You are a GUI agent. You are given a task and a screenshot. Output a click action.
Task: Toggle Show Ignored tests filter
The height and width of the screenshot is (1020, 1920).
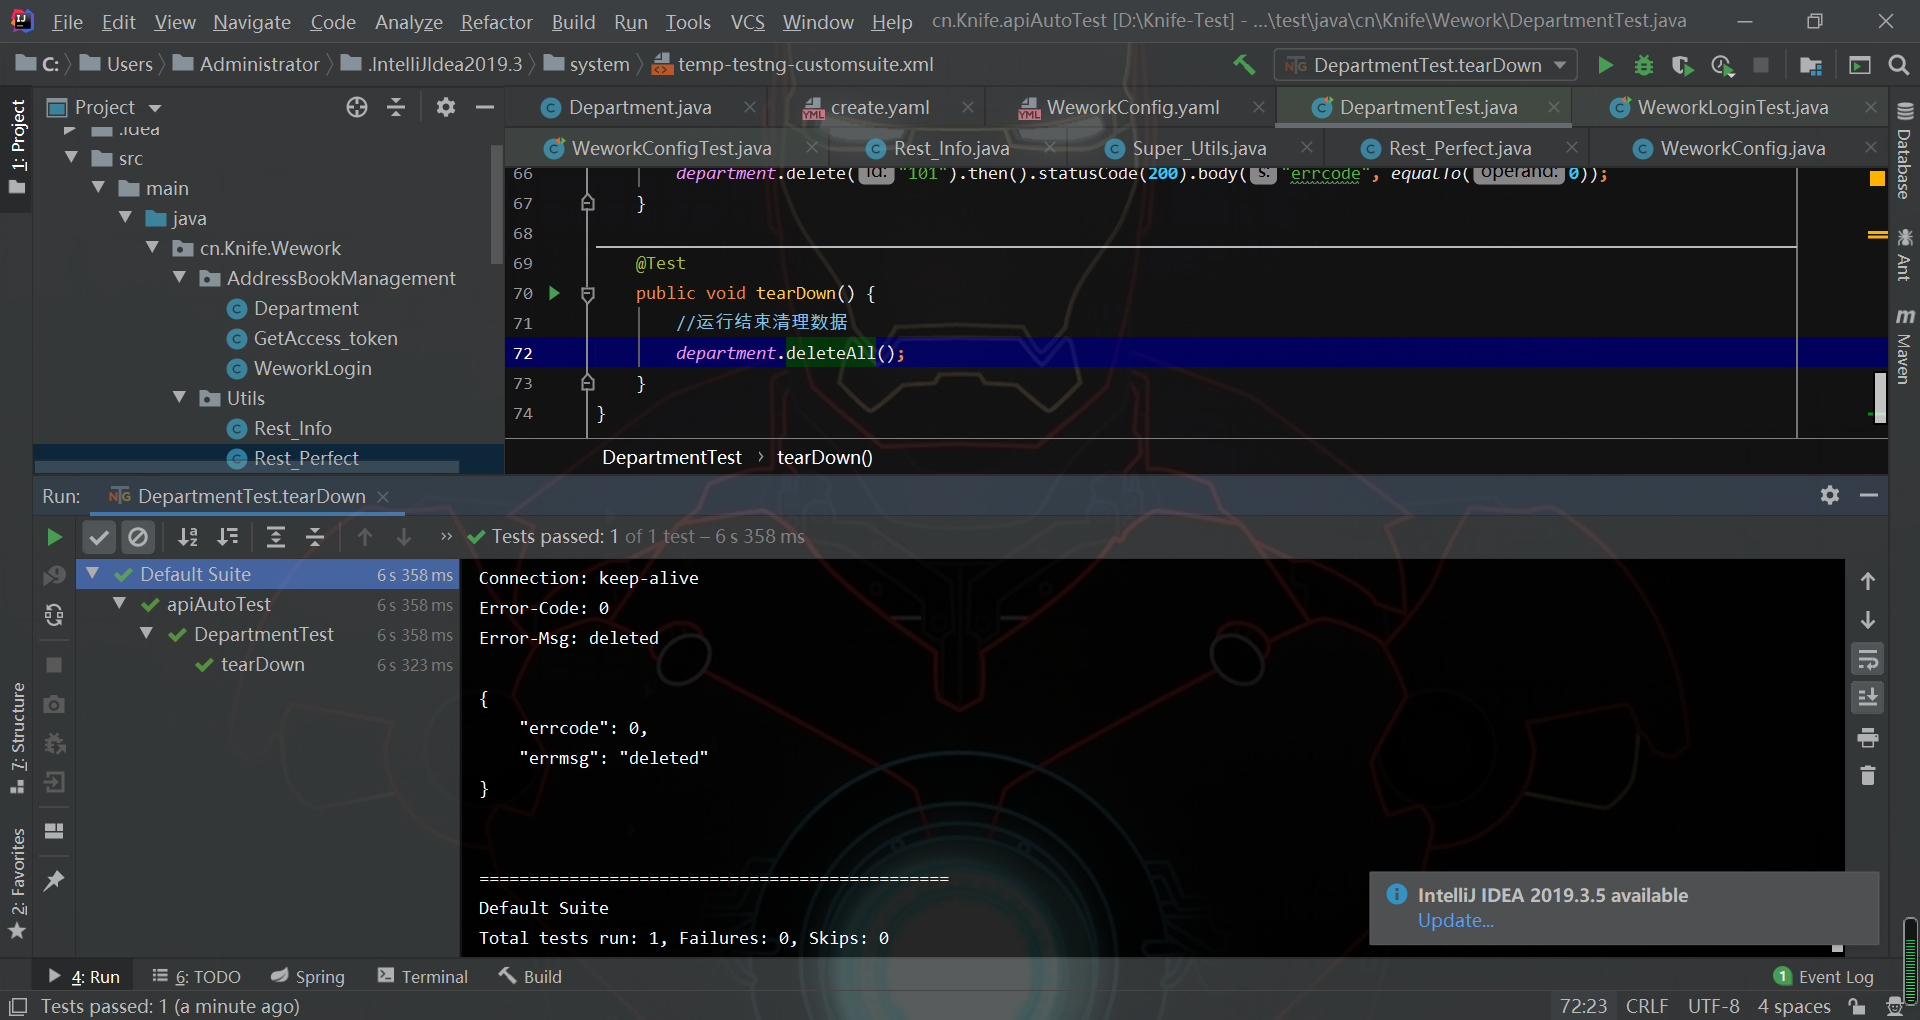[x=138, y=537]
